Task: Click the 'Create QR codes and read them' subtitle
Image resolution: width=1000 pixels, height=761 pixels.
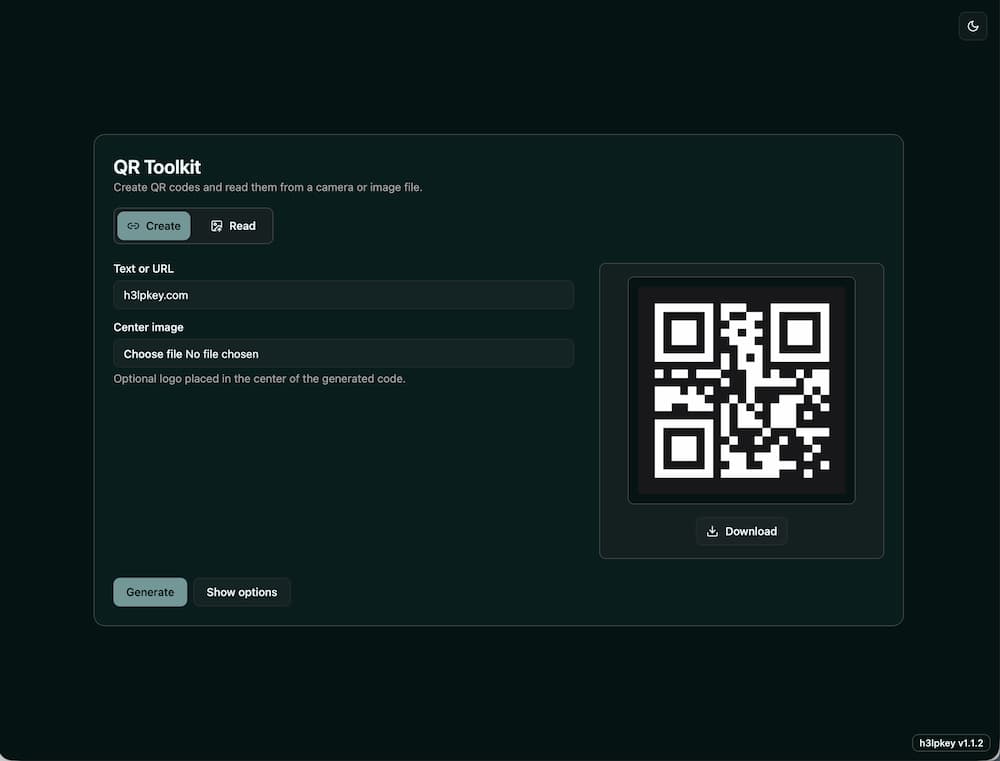Action: click(268, 188)
